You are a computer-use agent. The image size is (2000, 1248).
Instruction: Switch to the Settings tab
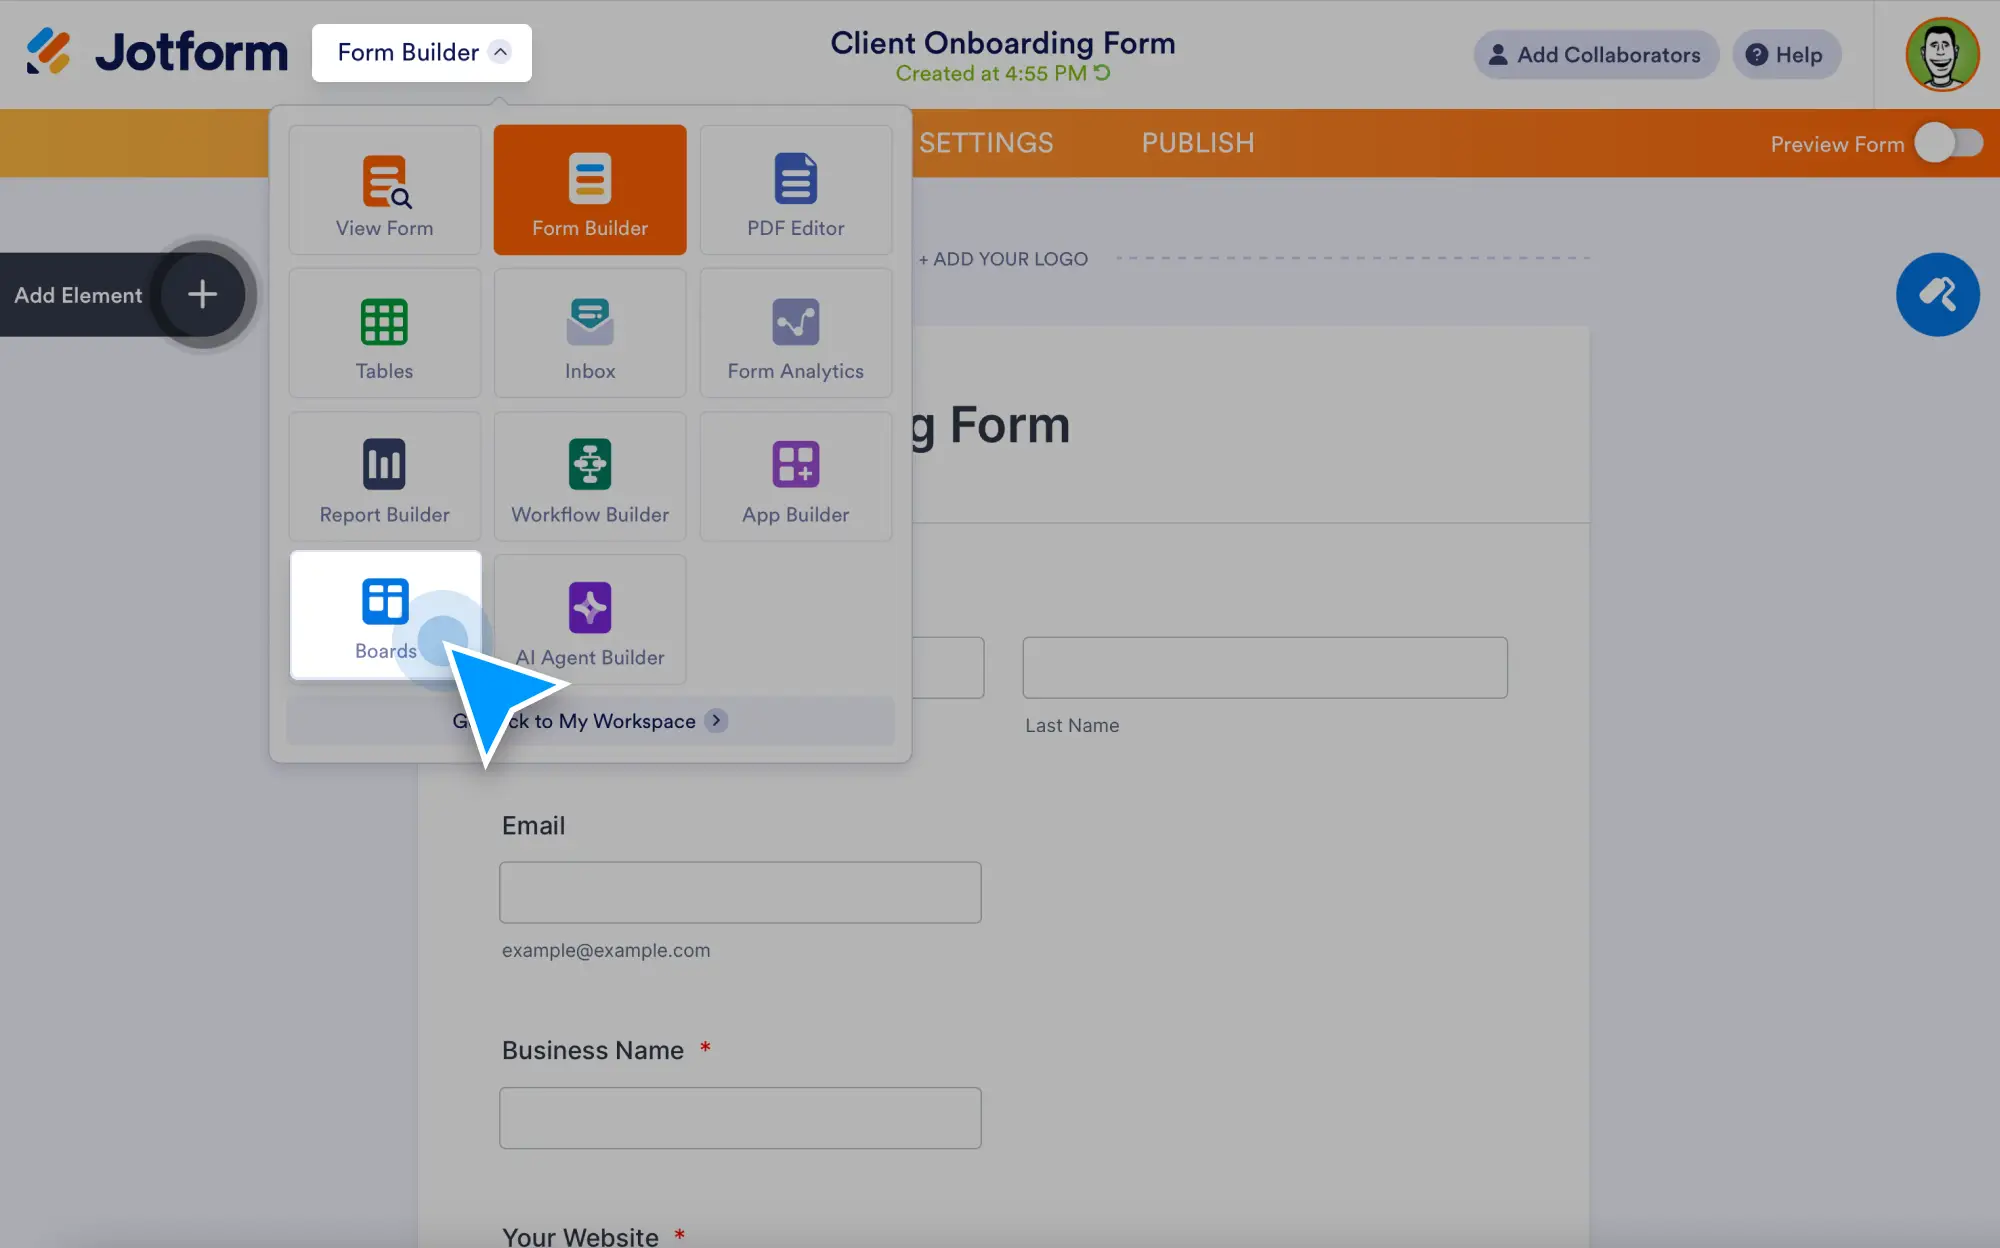point(986,143)
